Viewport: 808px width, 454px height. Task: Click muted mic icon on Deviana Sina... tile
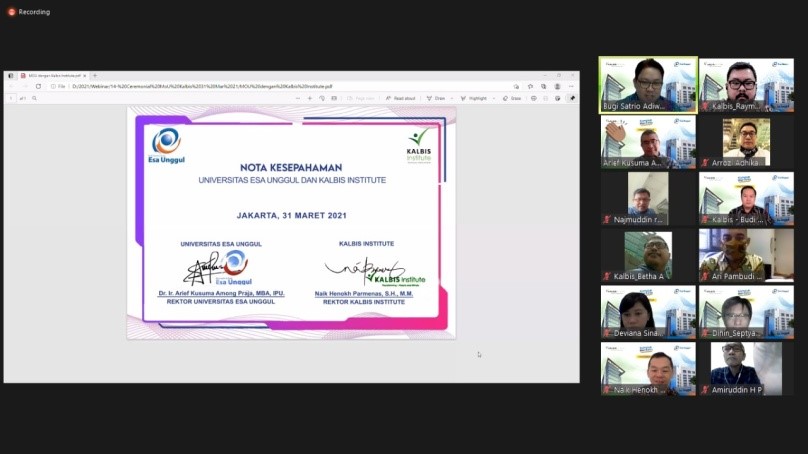pyautogui.click(x=607, y=333)
